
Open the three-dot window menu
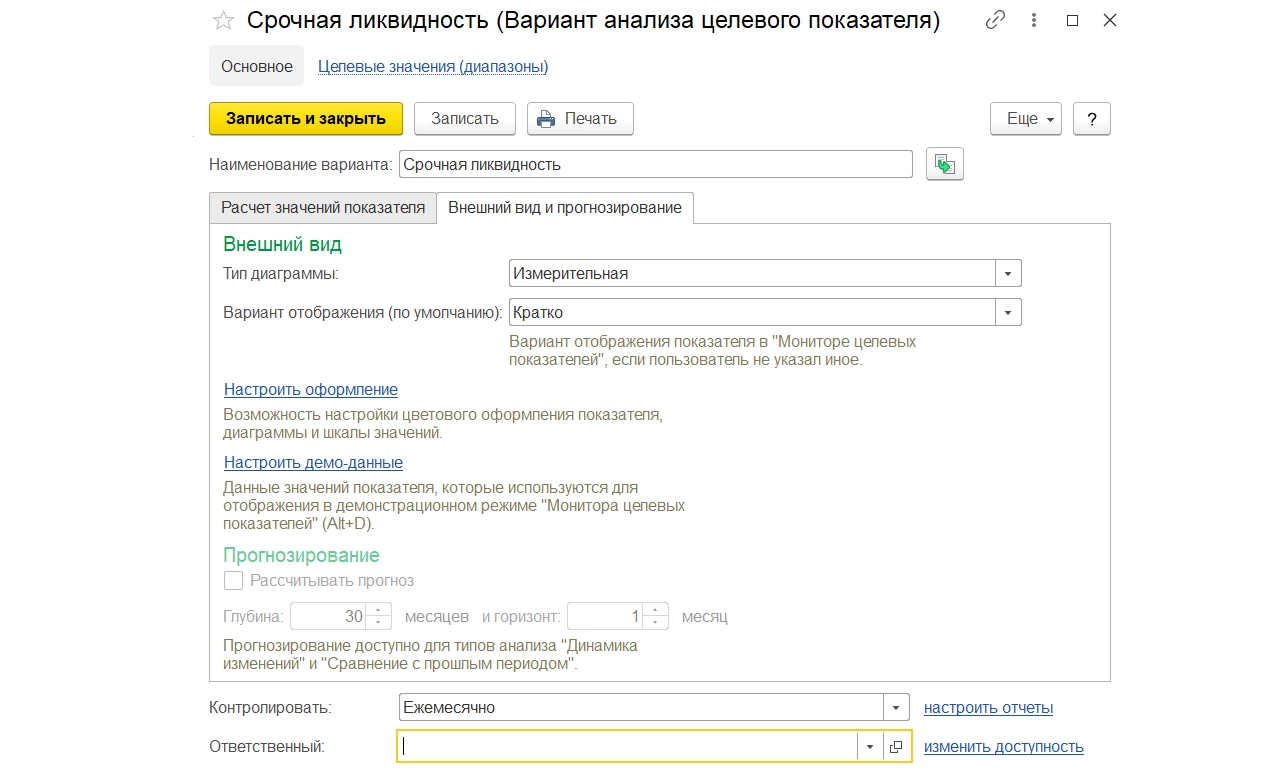point(1034,20)
